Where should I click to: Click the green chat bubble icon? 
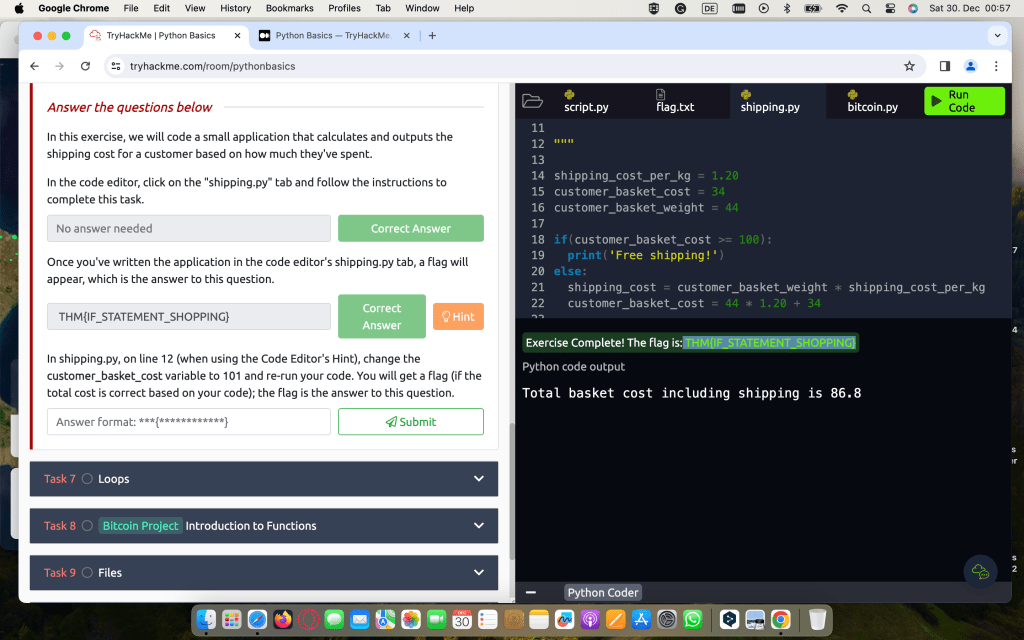click(x=980, y=571)
